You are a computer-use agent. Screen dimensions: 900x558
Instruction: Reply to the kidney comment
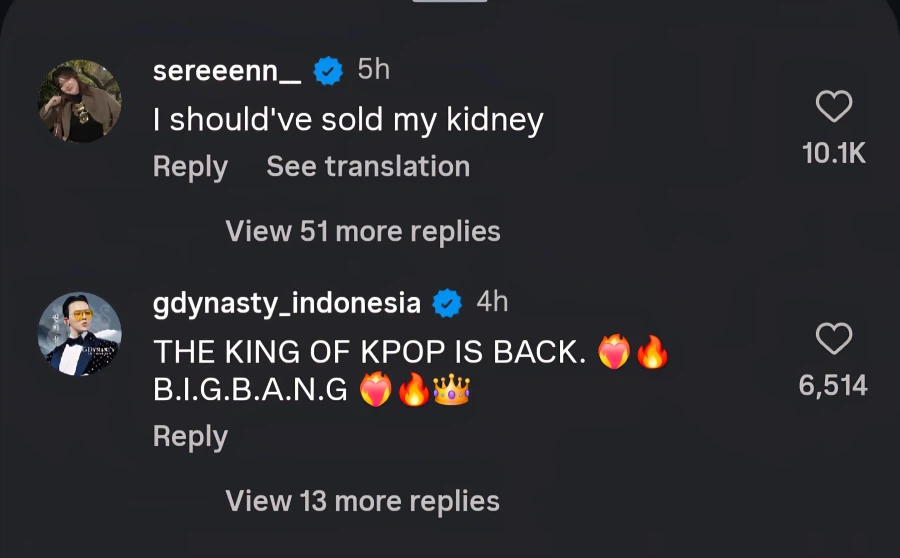(190, 167)
